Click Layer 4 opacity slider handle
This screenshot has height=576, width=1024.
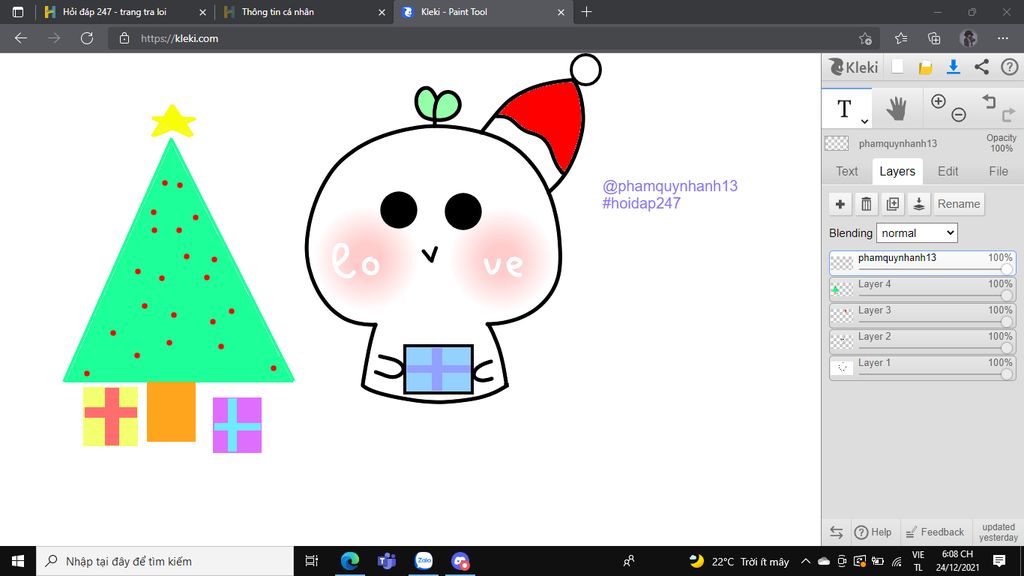(x=1006, y=295)
